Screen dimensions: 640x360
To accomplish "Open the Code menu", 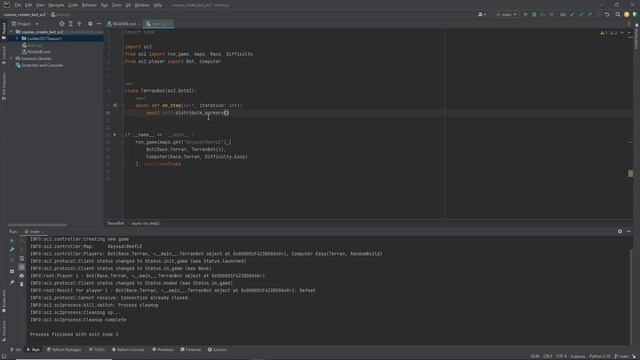I will point(73,5).
